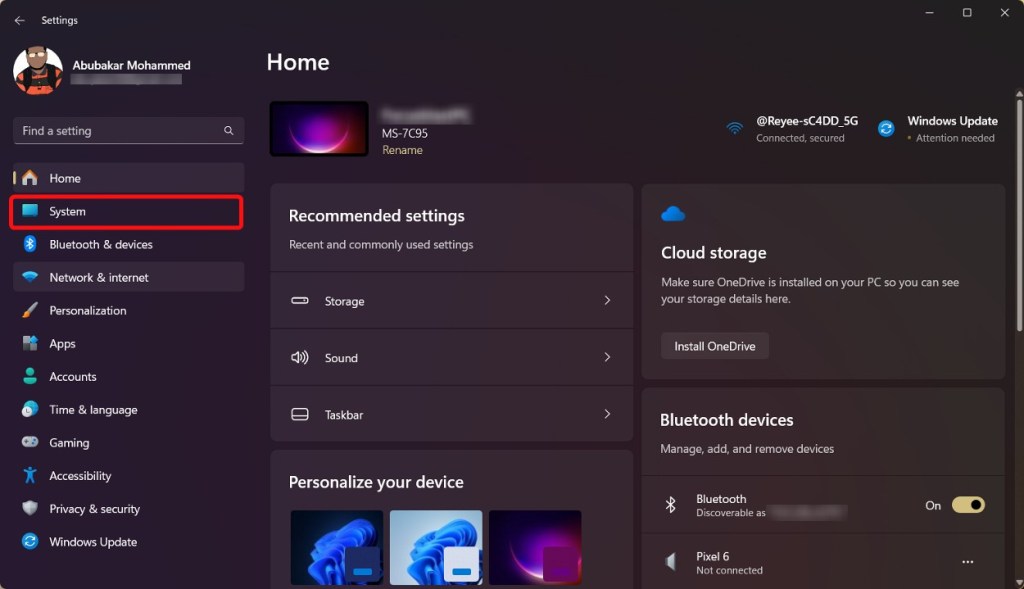1024x589 pixels.
Task: Open the Home settings page
Action: point(129,178)
